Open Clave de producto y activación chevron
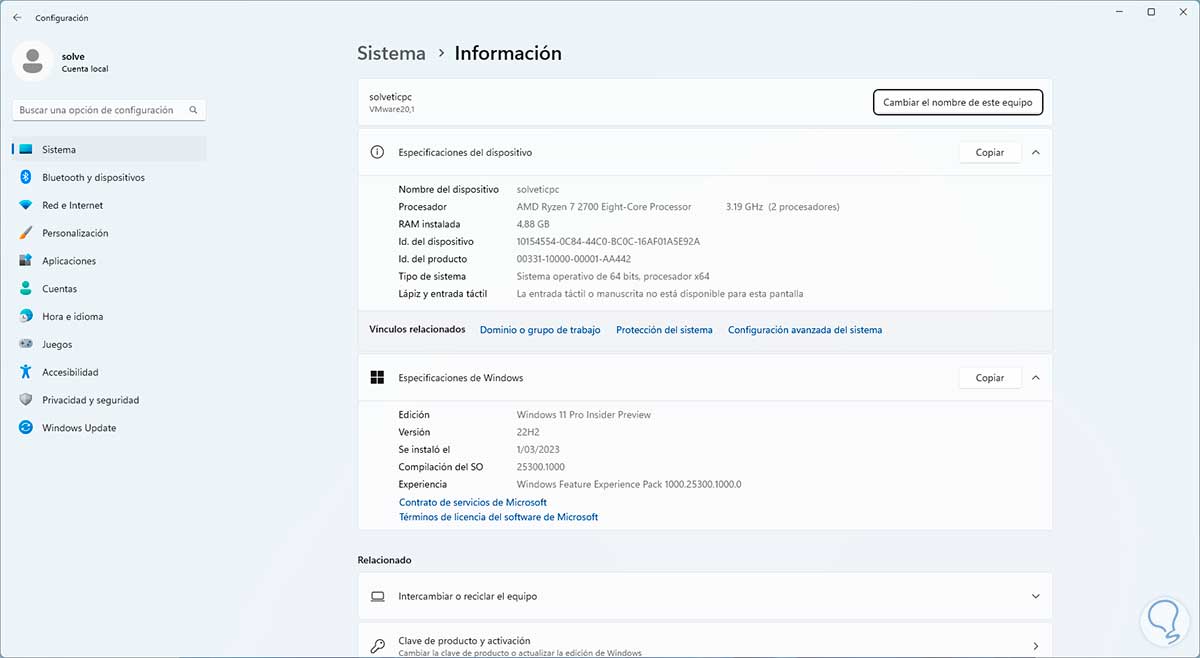Viewport: 1200px width, 658px height. [1035, 646]
